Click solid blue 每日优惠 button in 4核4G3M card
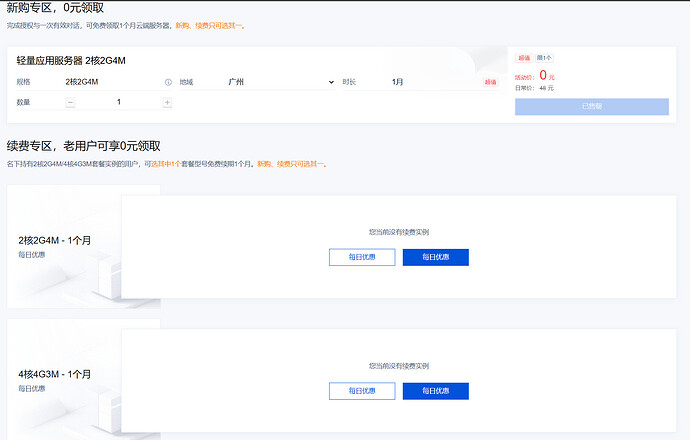Image resolution: width=690 pixels, height=440 pixels. click(436, 391)
